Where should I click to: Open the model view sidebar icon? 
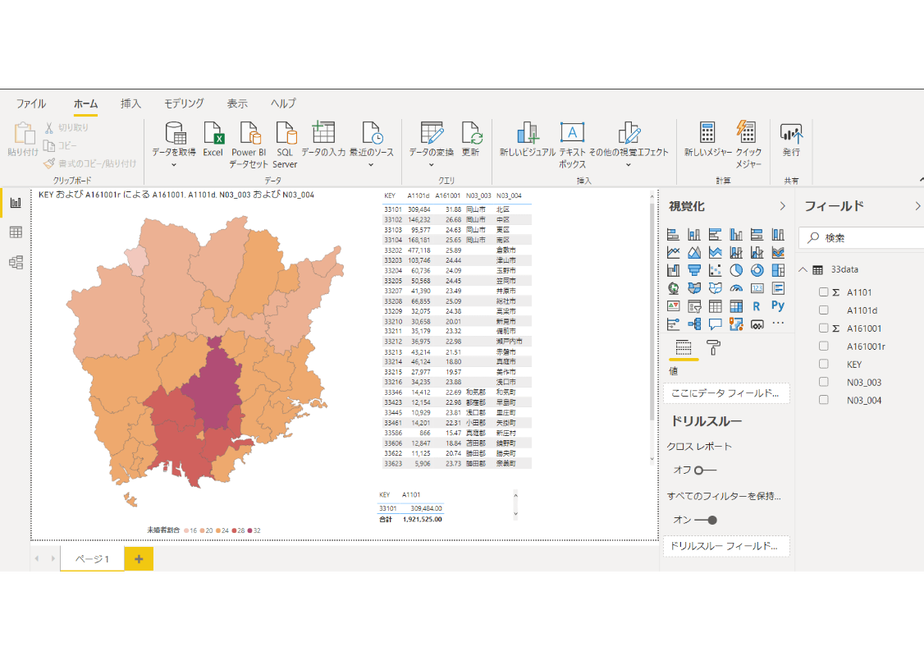(16, 262)
